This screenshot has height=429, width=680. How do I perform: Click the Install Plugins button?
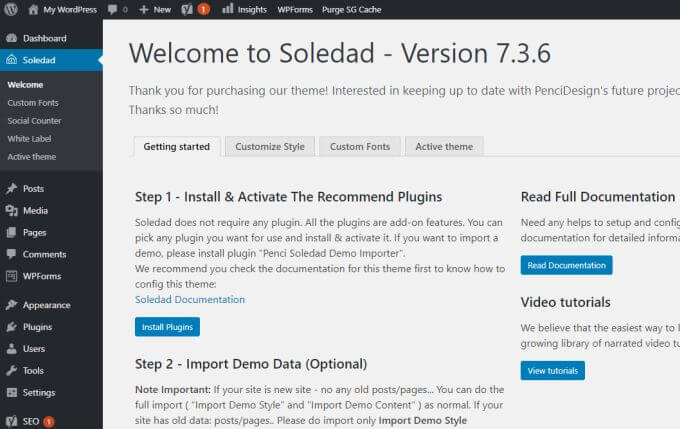pyautogui.click(x=167, y=327)
